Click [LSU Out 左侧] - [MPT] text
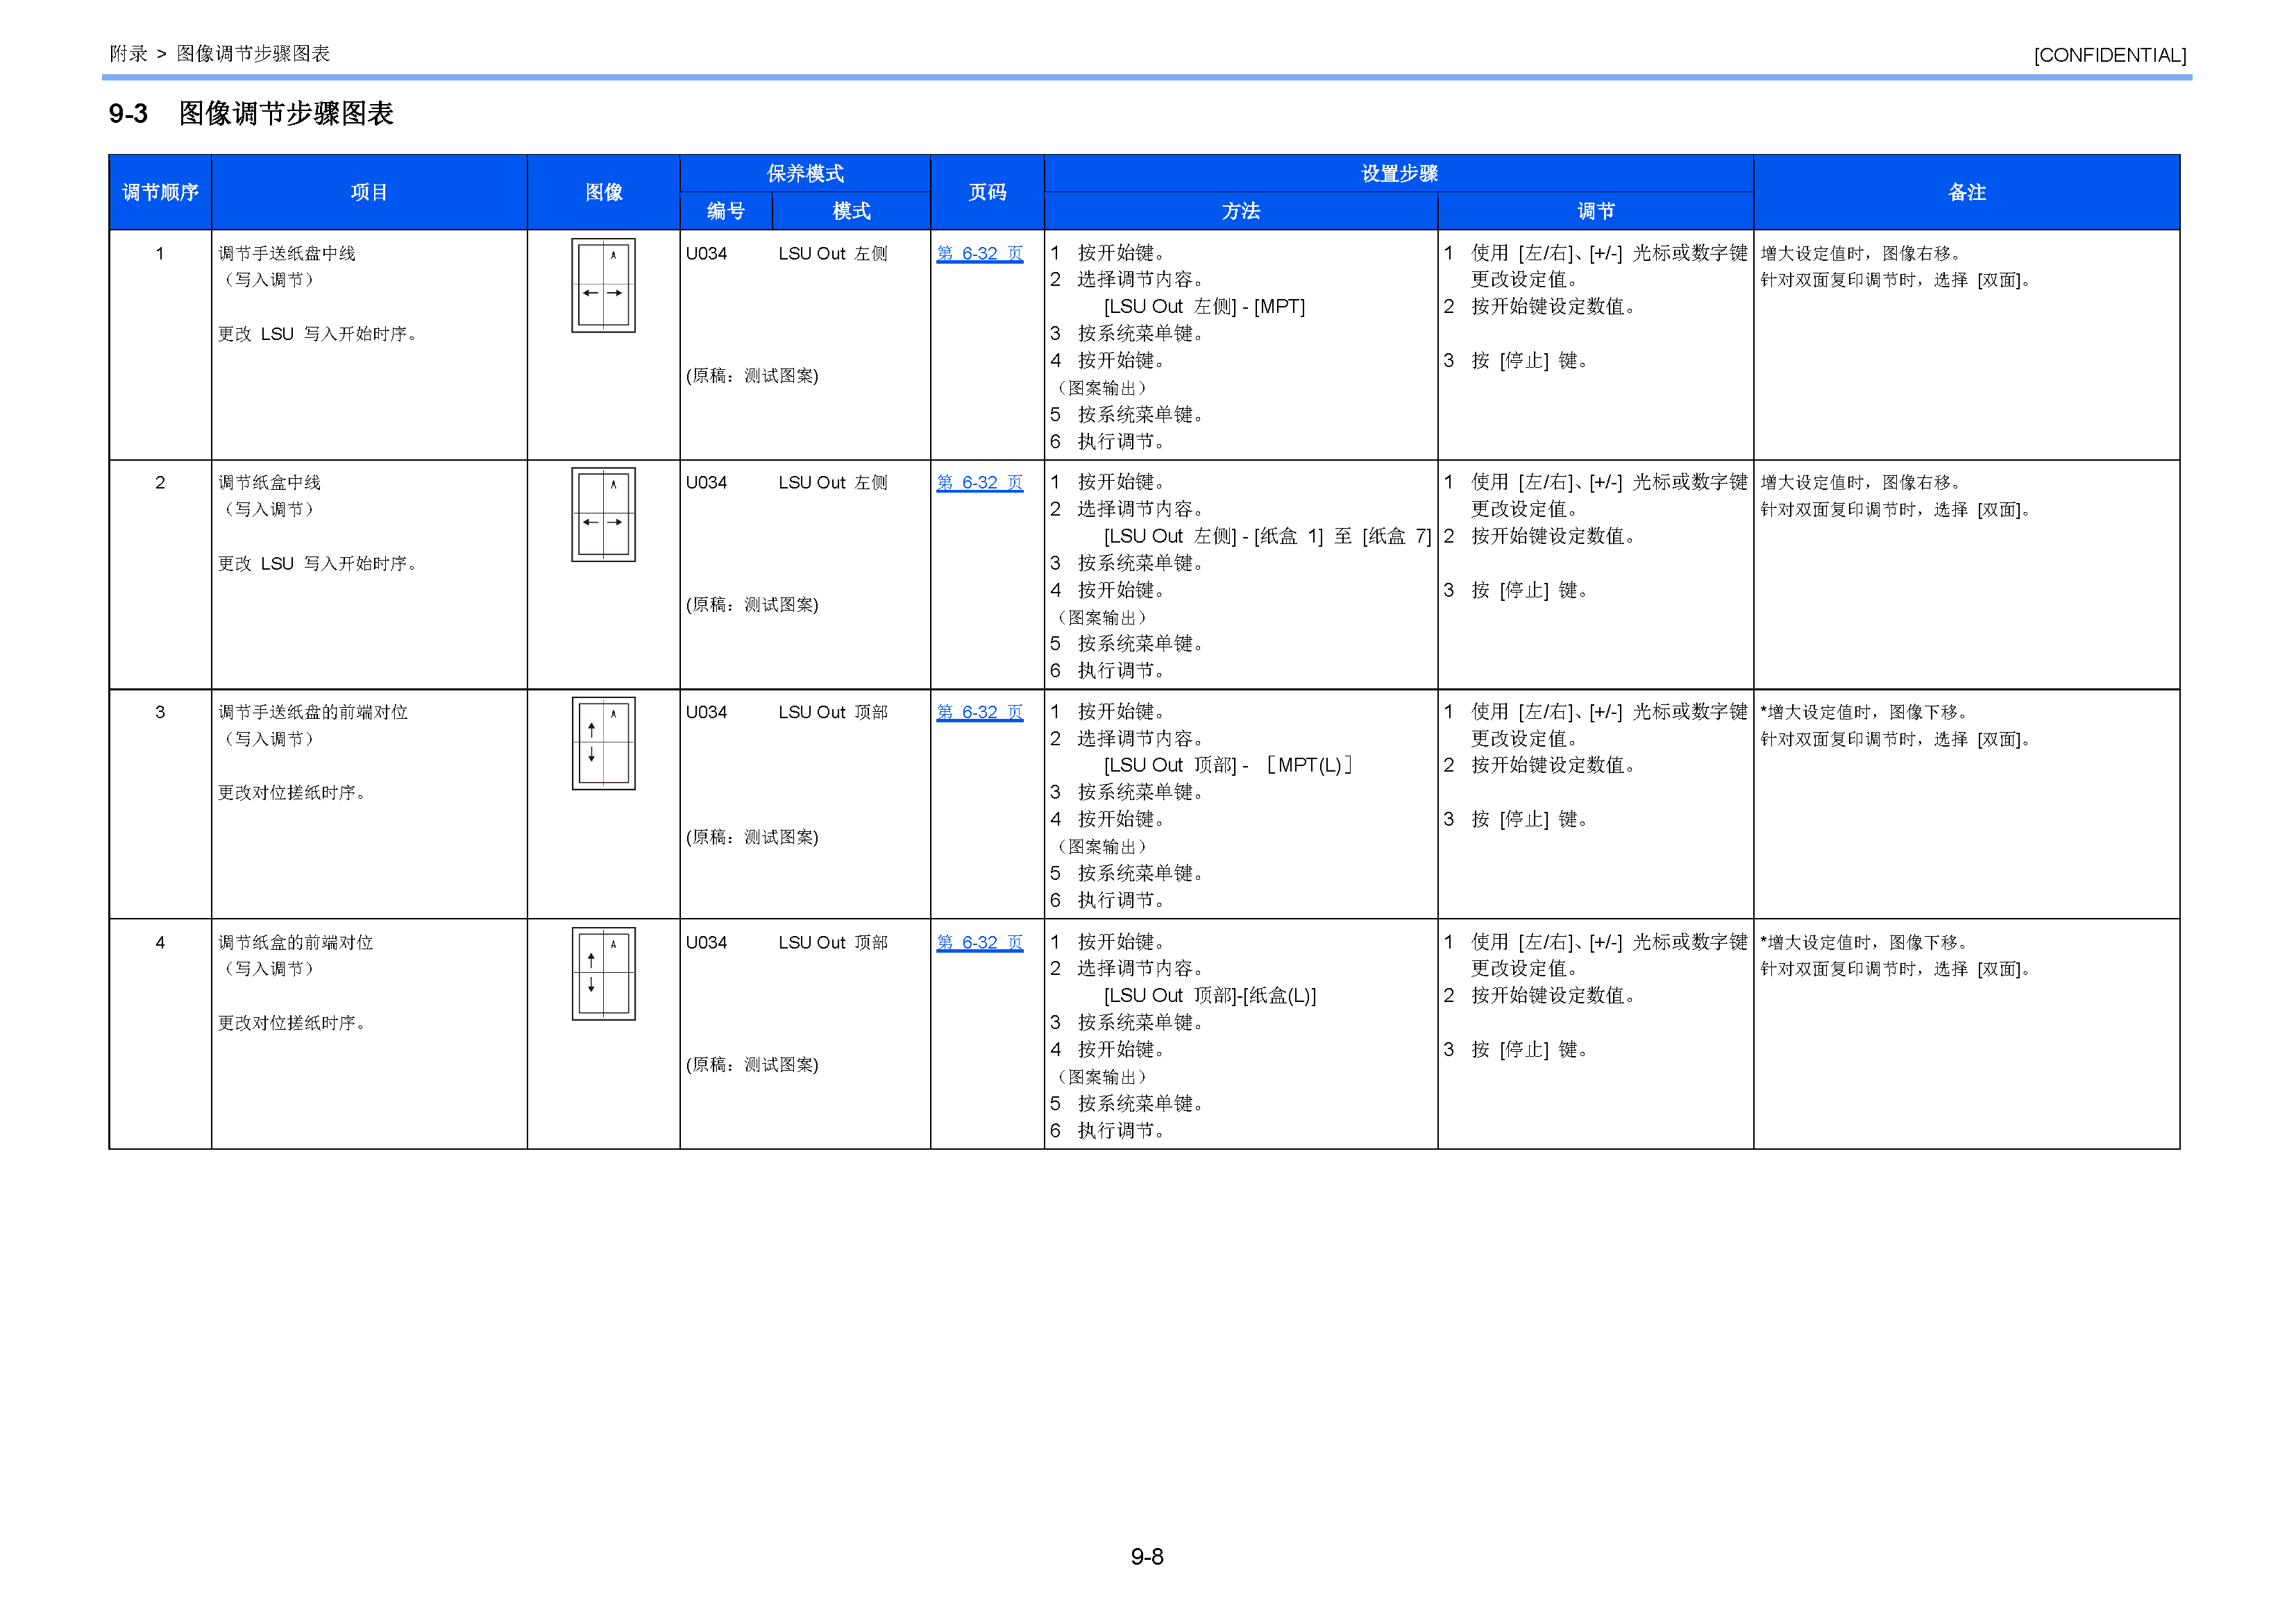The width and height of the screenshot is (2296, 1623). [1204, 307]
